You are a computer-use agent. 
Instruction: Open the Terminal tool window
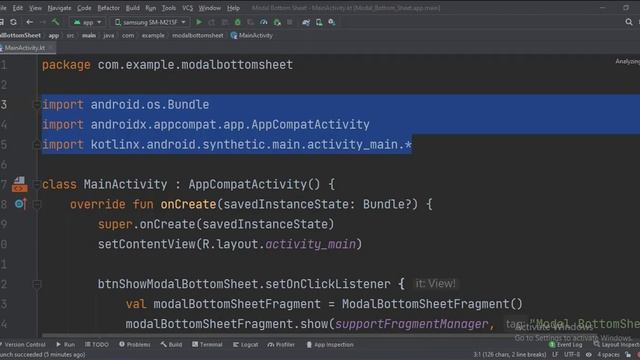pos(207,344)
